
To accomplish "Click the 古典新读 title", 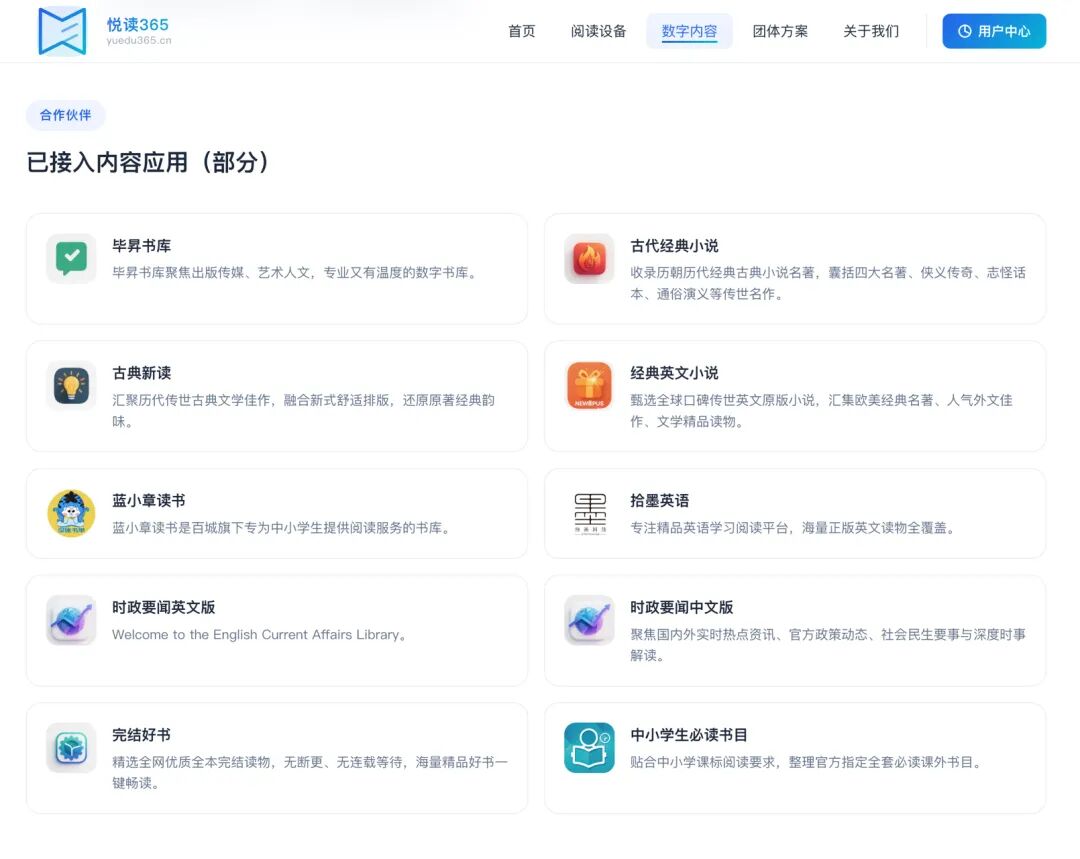I will [x=142, y=373].
